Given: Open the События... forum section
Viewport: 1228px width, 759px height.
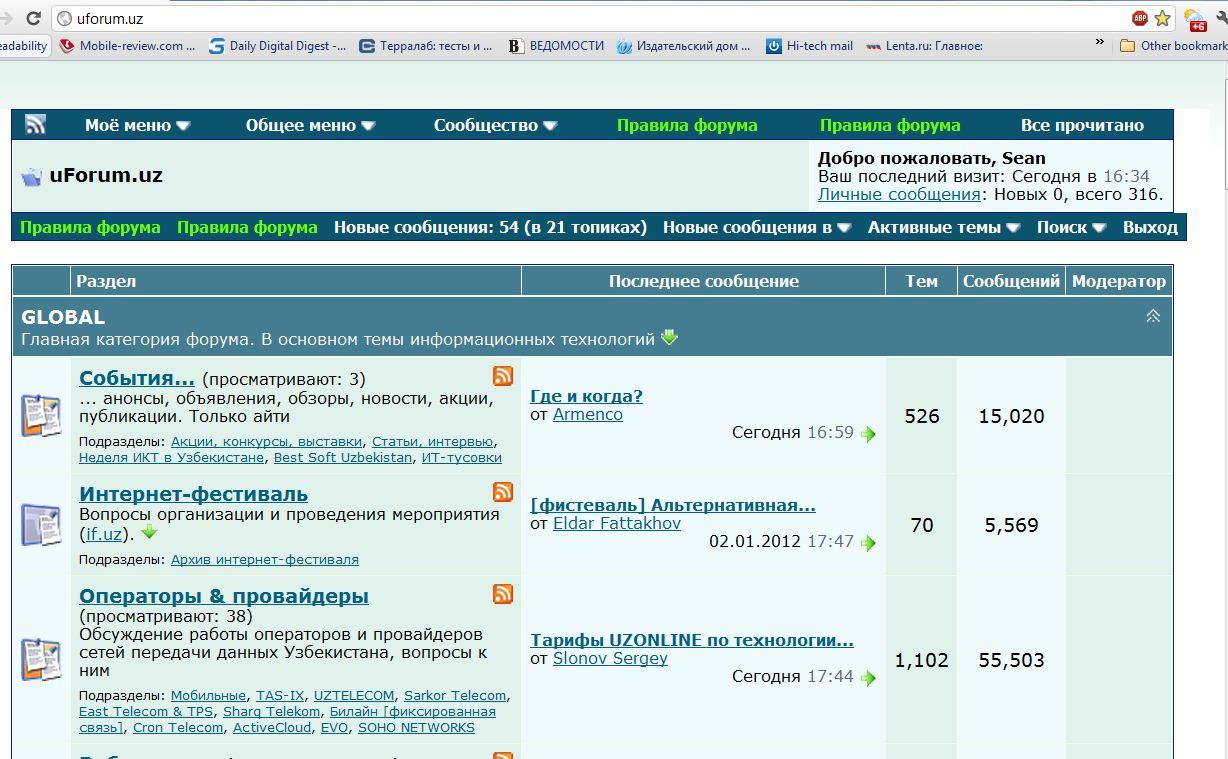Looking at the screenshot, I should [x=137, y=378].
